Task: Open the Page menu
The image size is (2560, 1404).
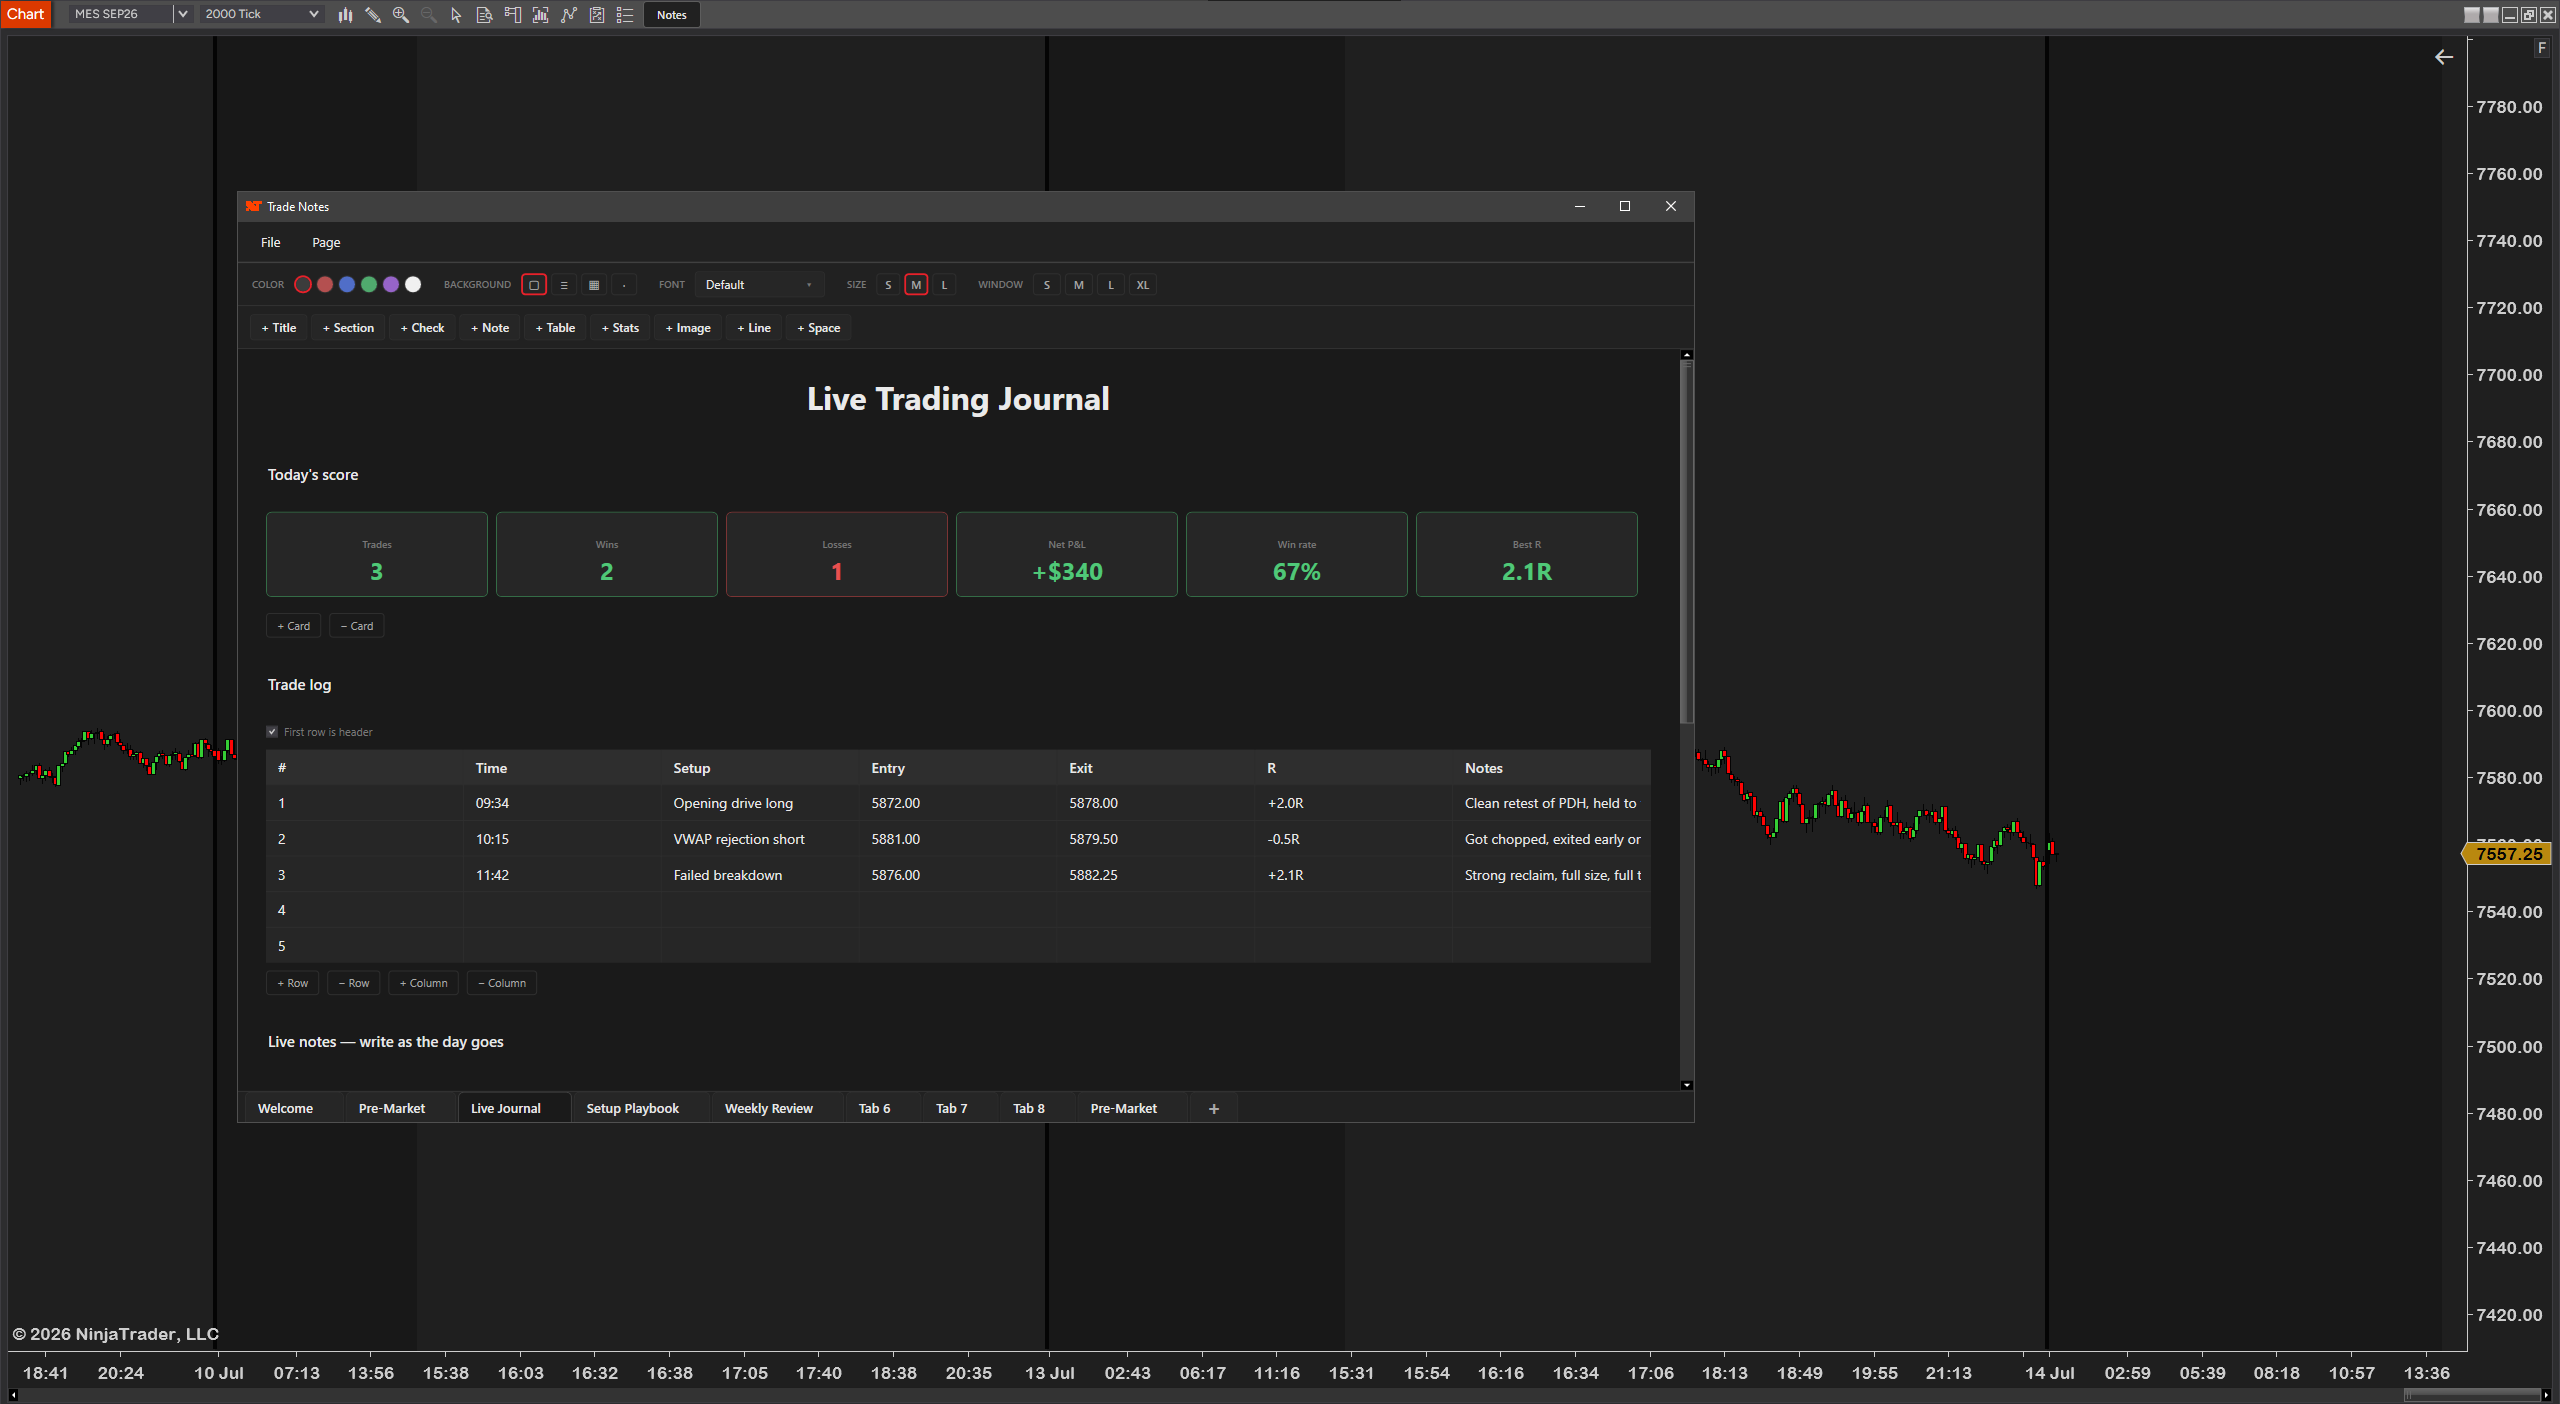Action: tap(326, 243)
